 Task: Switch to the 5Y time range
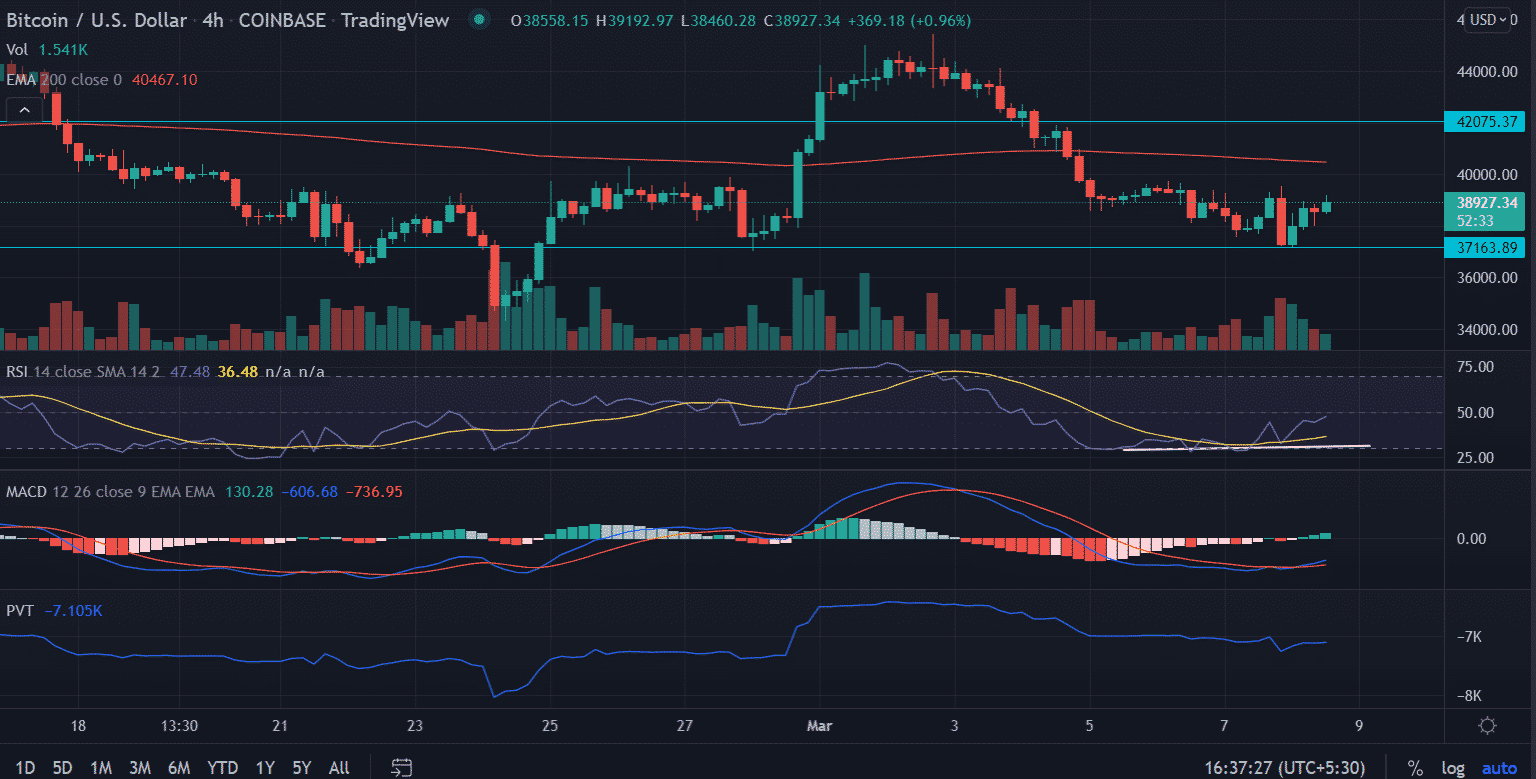[x=303, y=768]
